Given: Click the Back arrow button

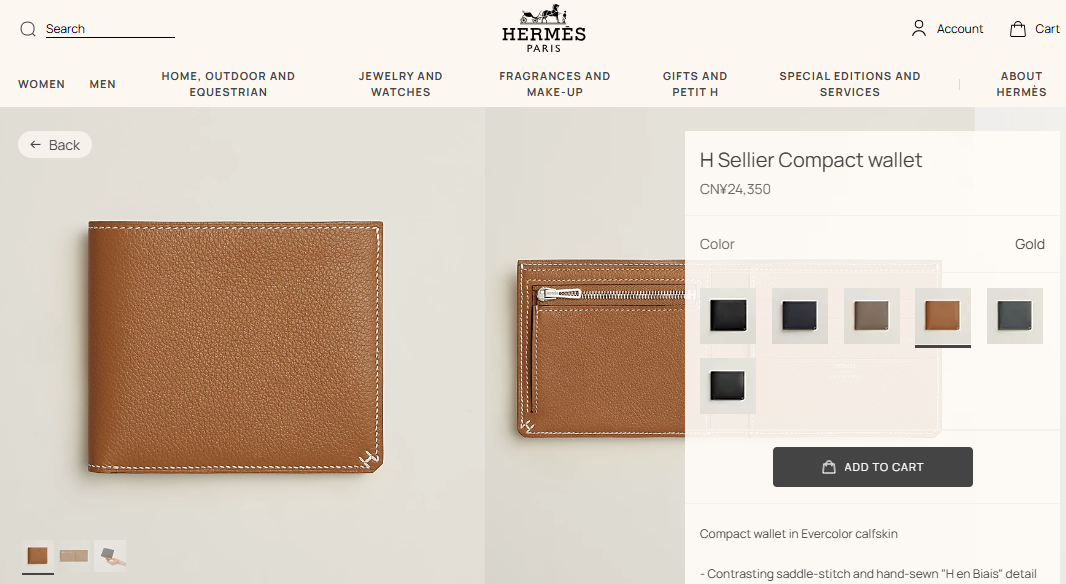Looking at the screenshot, I should click(x=55, y=145).
